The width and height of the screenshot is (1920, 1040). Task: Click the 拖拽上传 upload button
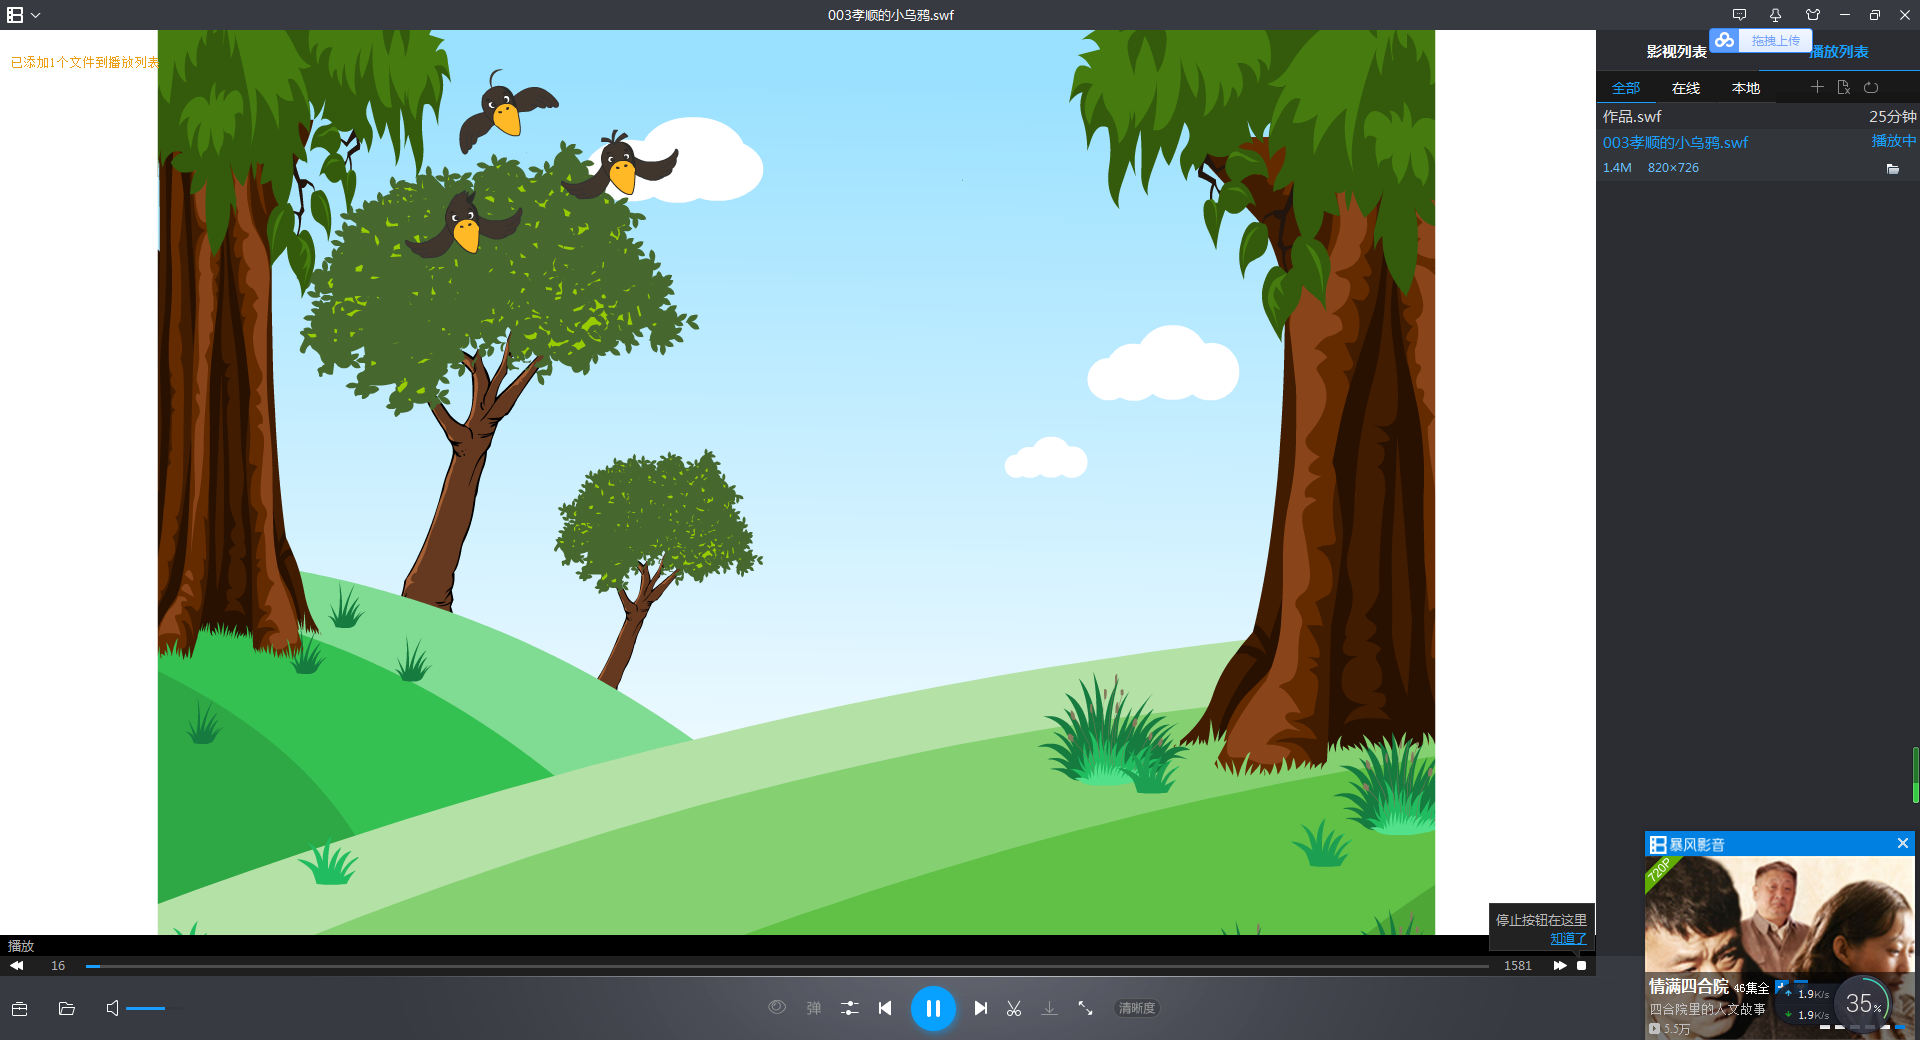pos(1775,41)
